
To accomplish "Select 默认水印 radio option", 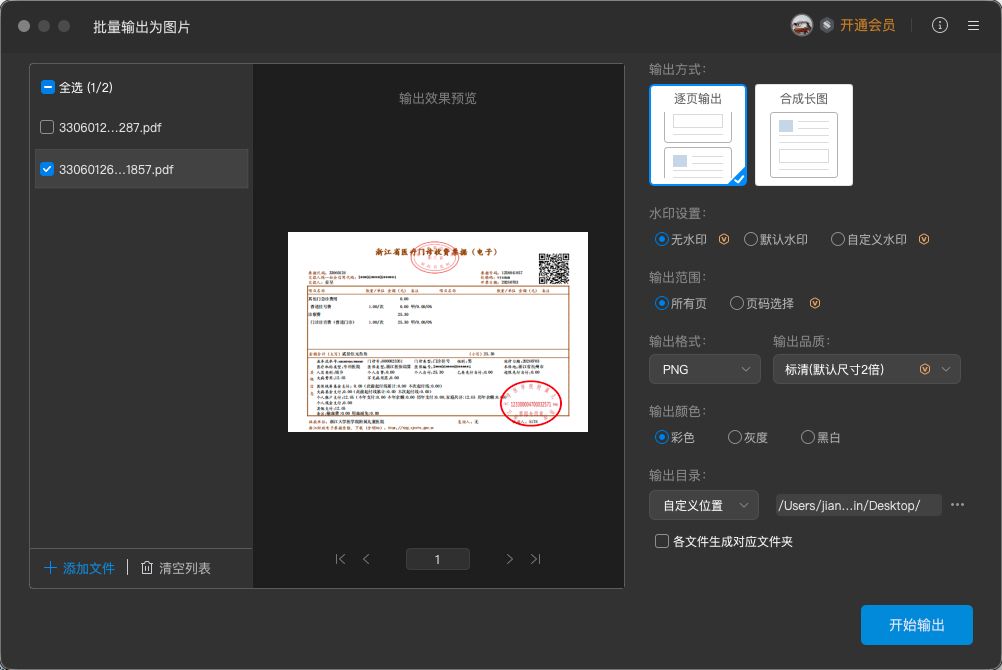I will click(751, 239).
